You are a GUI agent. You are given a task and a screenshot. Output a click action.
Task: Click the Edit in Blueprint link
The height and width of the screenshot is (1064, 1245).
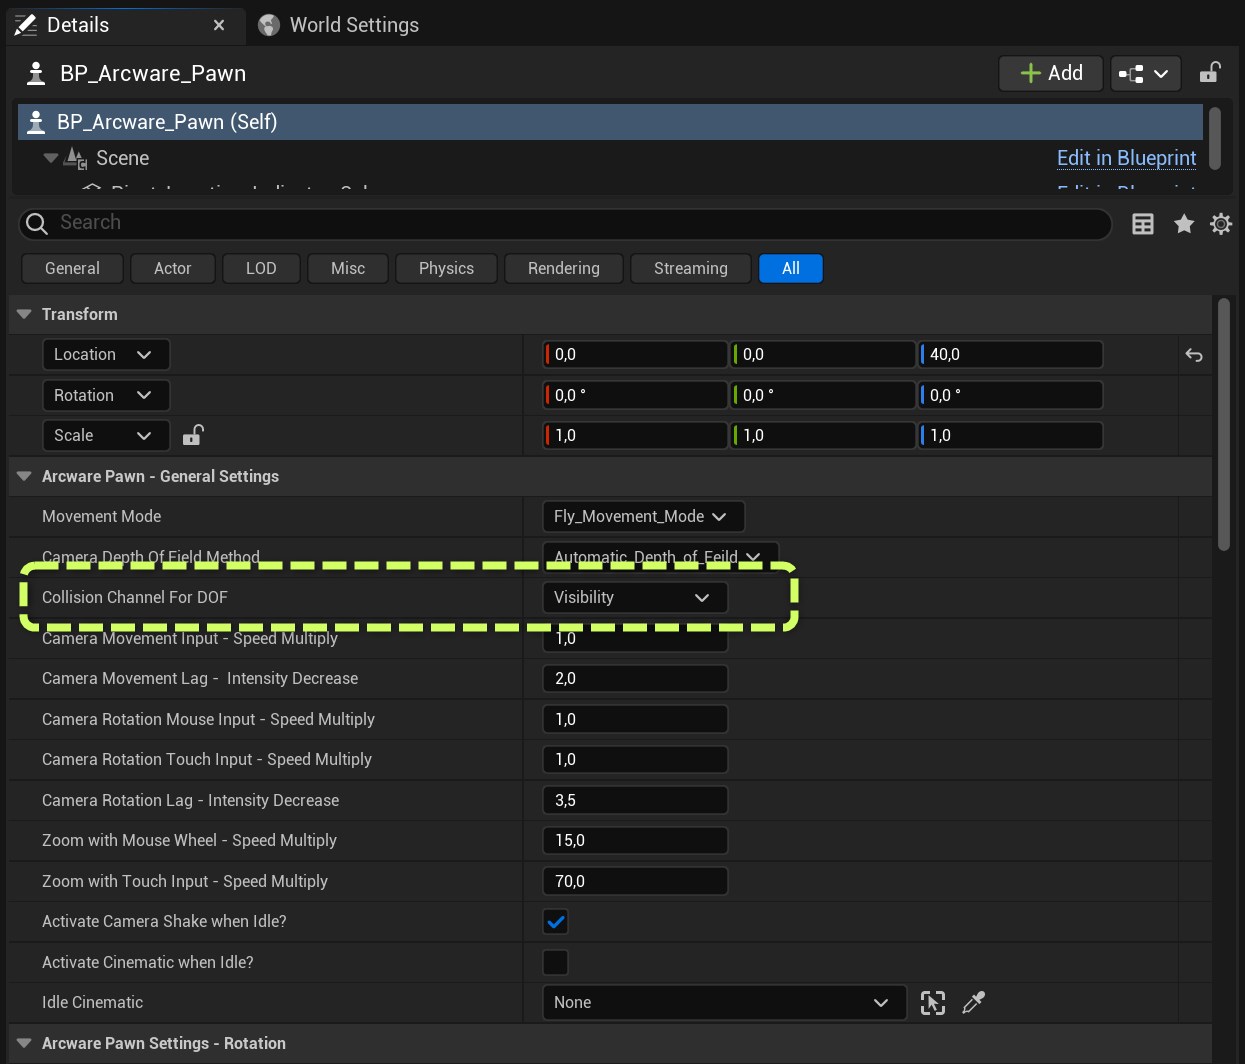pos(1126,158)
